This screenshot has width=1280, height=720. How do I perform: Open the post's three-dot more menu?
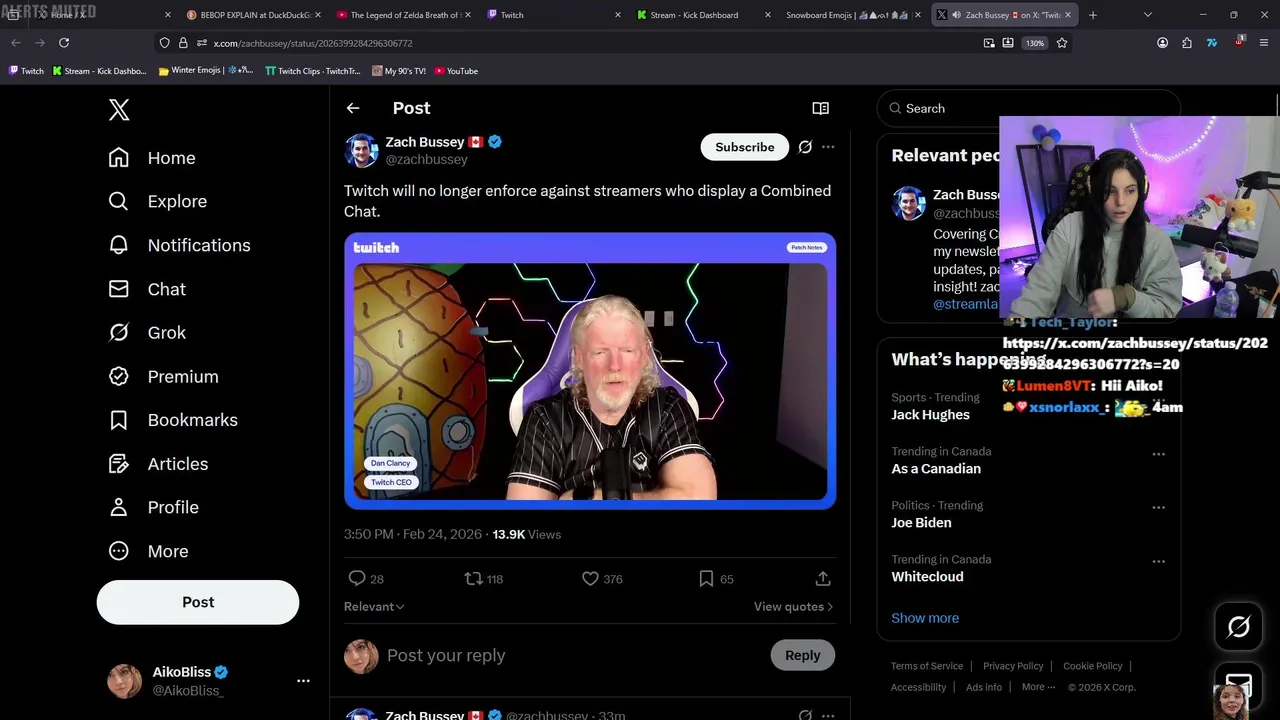coord(828,147)
